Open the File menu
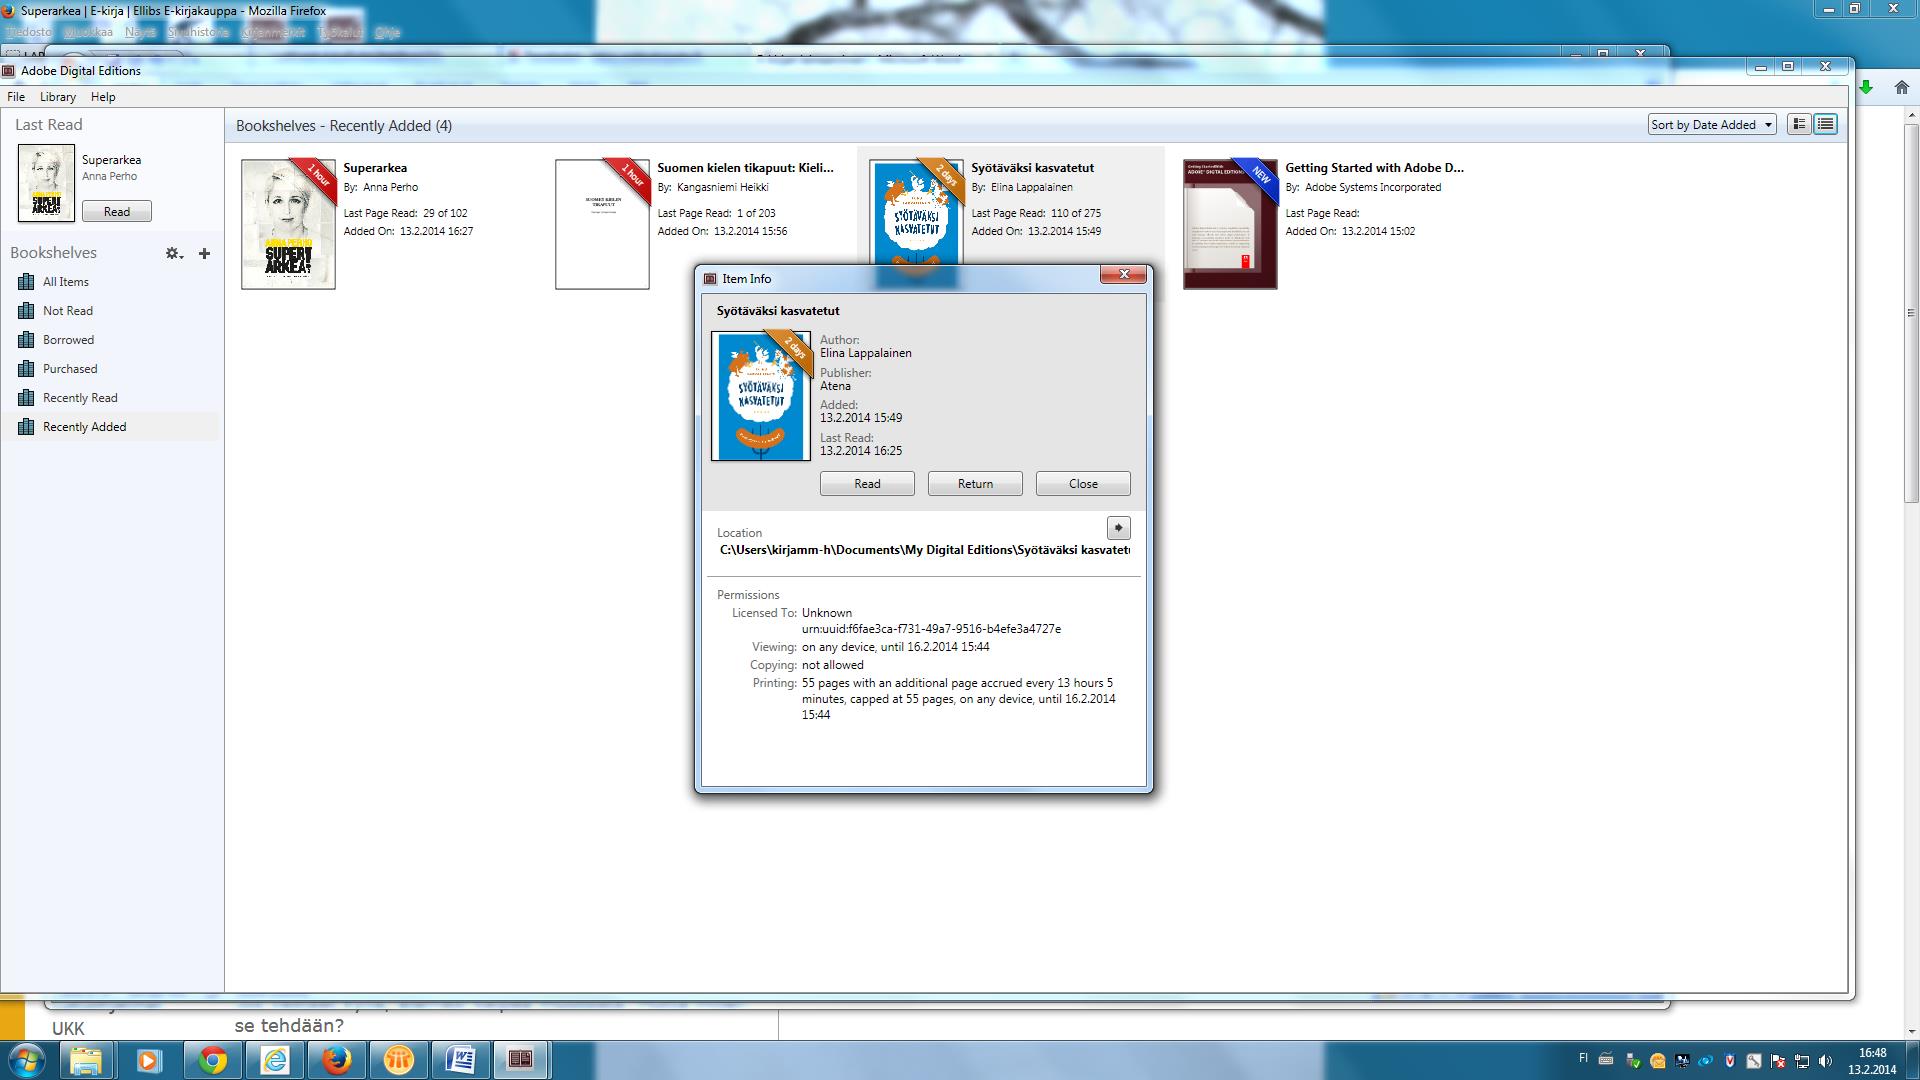 tap(16, 97)
